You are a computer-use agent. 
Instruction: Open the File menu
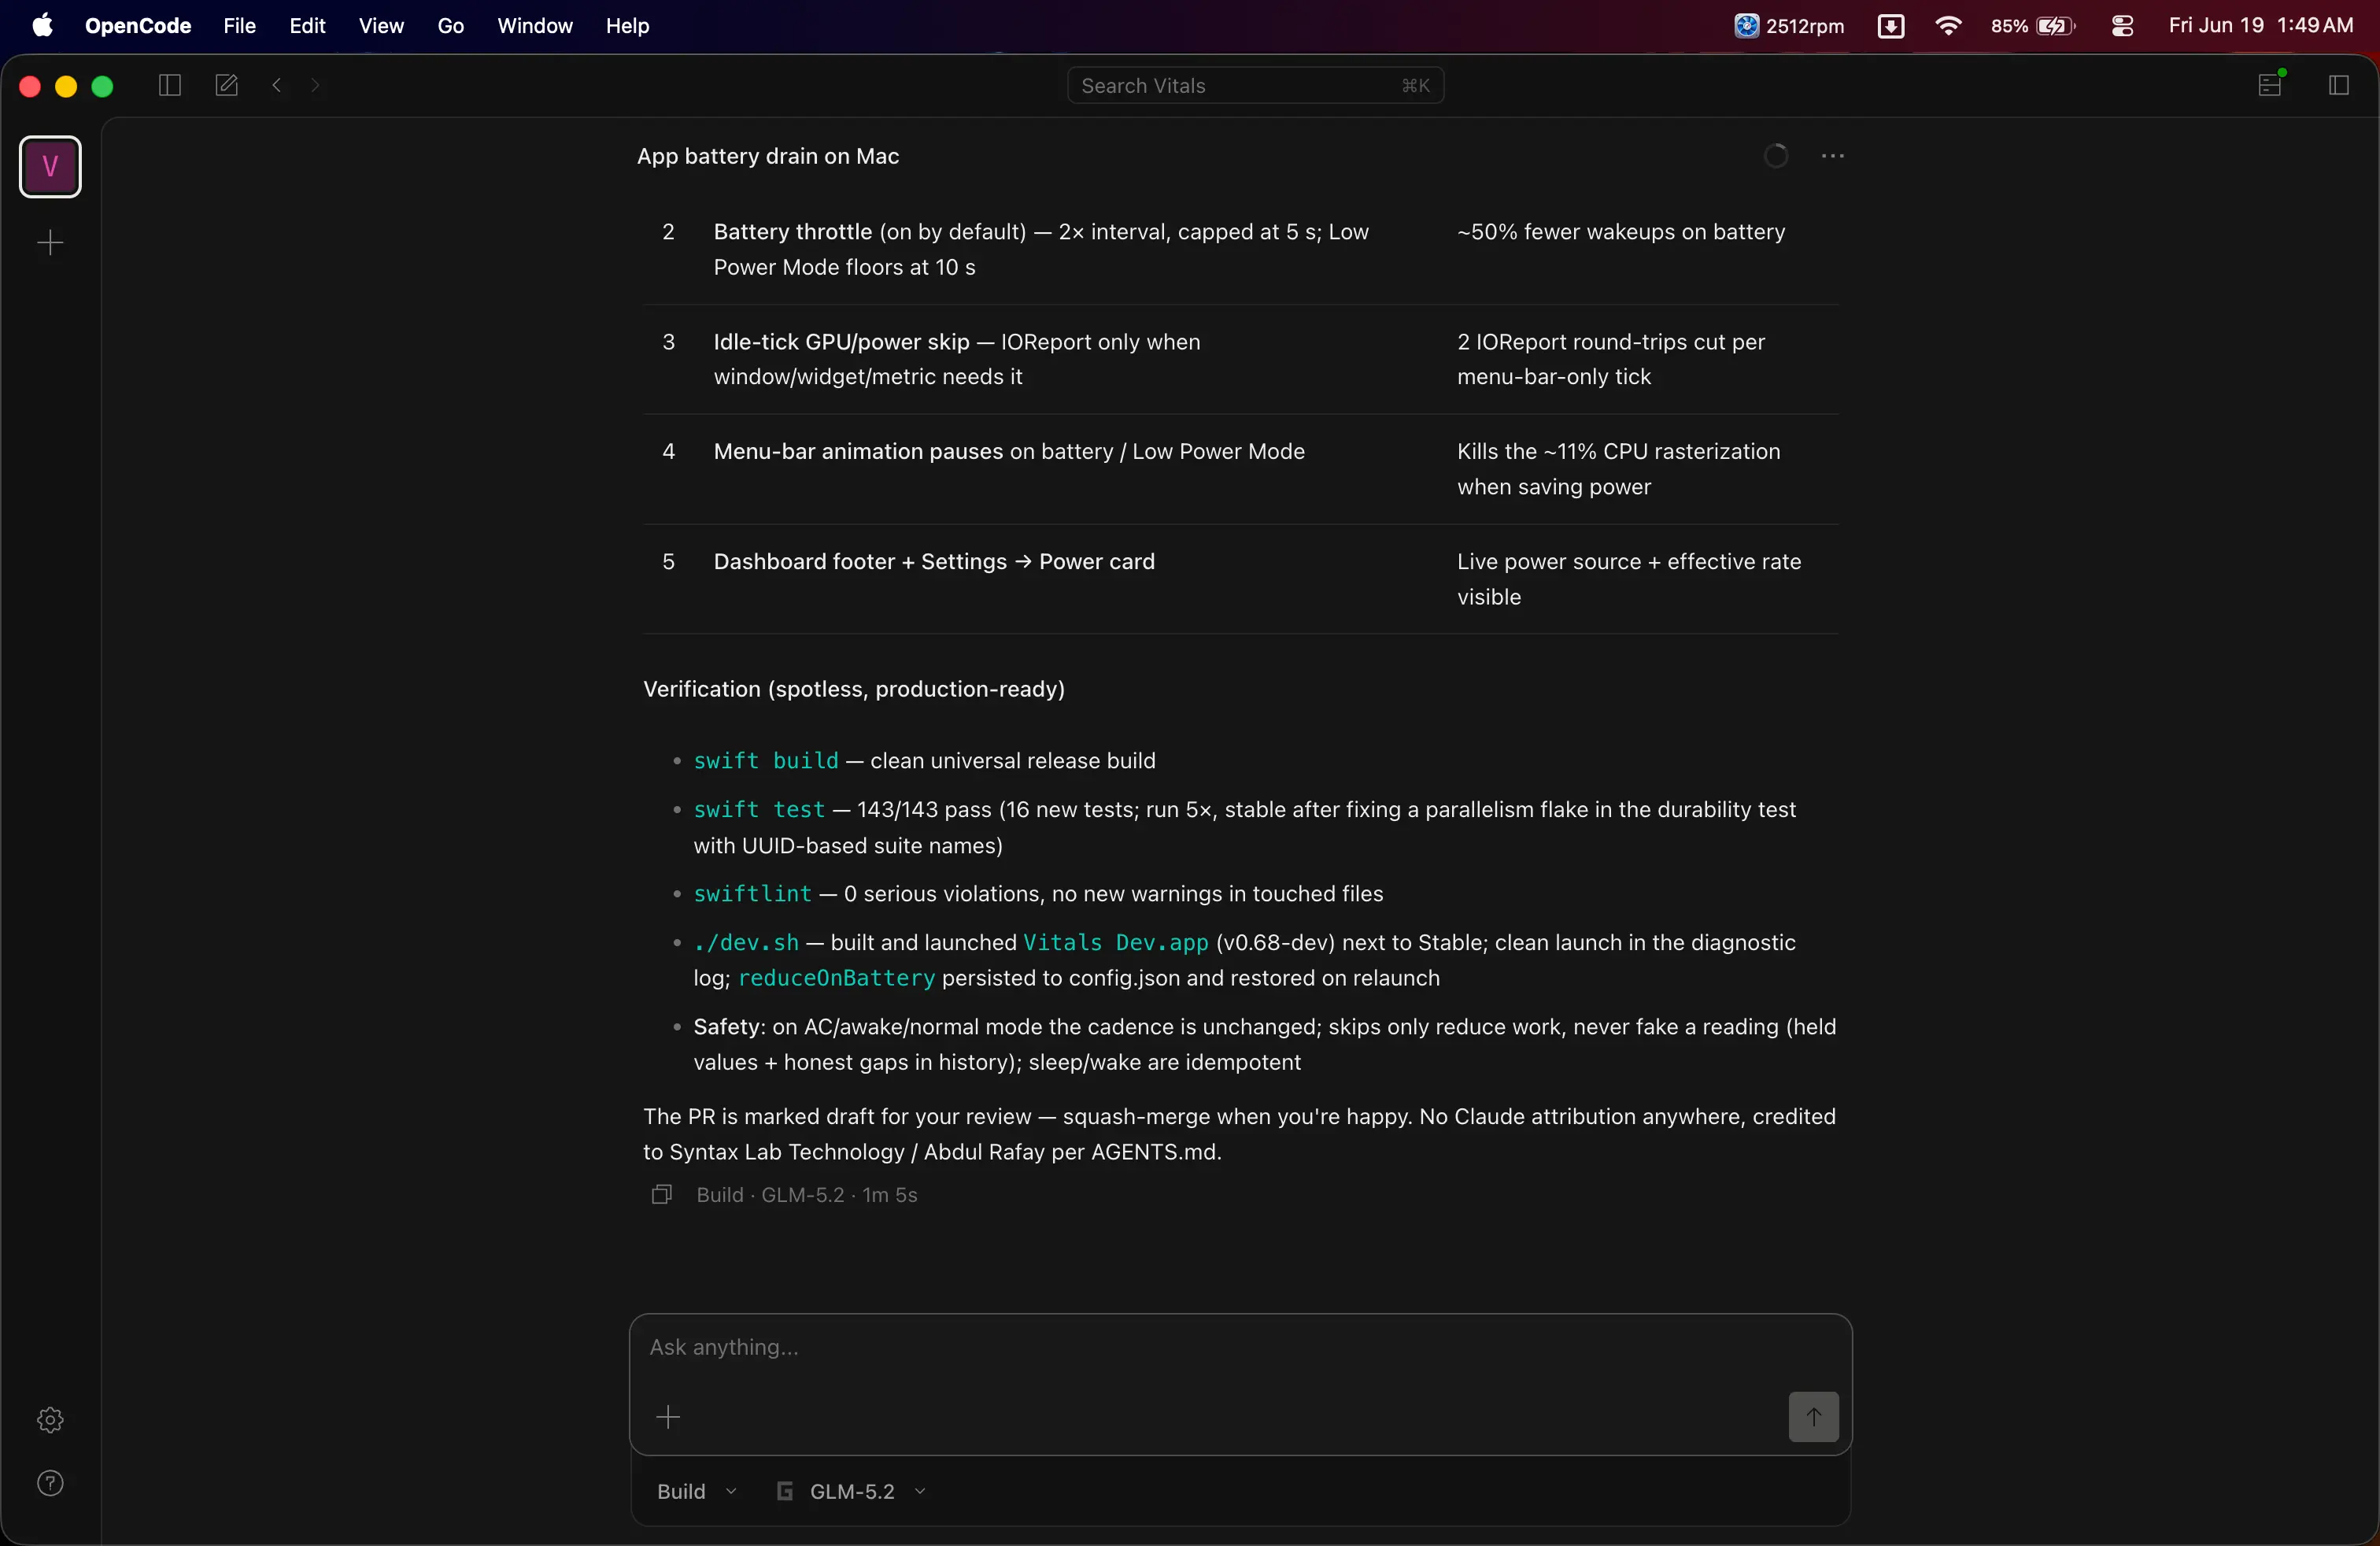(x=239, y=26)
